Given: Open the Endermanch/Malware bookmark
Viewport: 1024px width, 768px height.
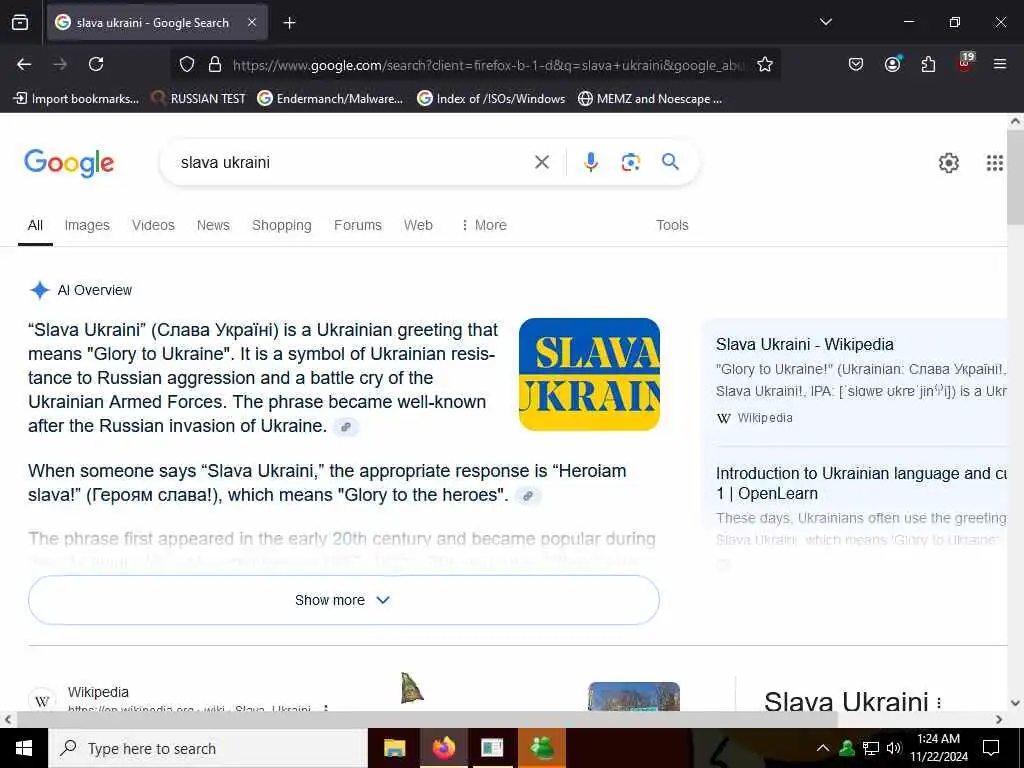Looking at the screenshot, I should [x=330, y=99].
